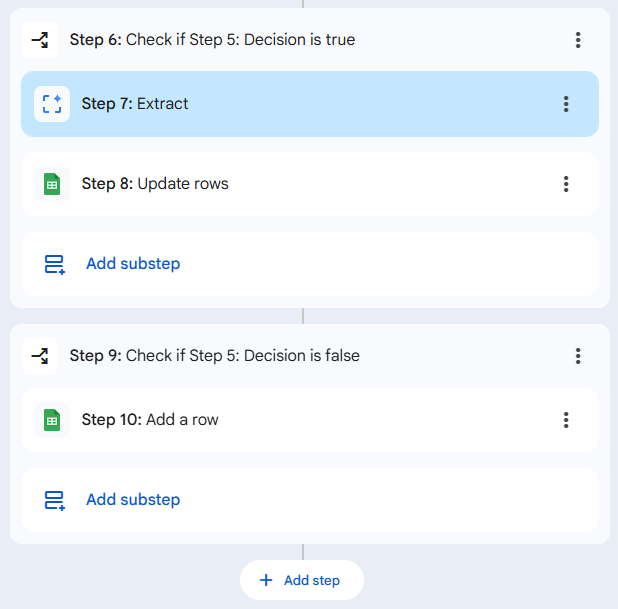Screen dimensions: 618x609
Task: Click the add substep icon below Step 8
Action: pyautogui.click(x=54, y=264)
